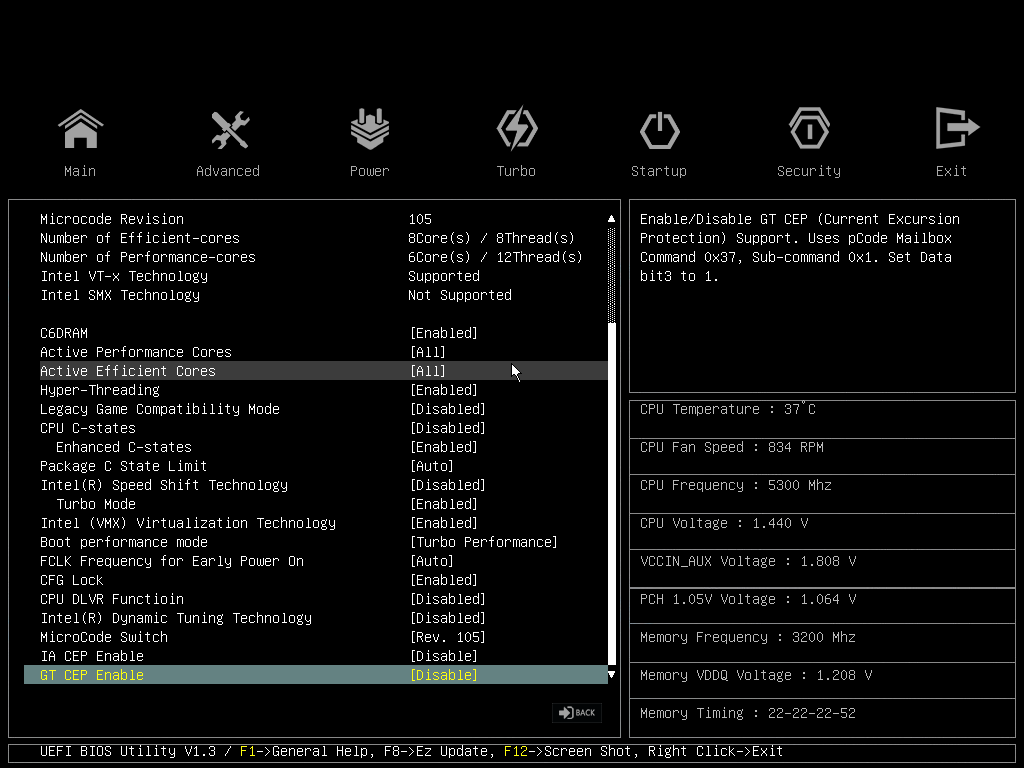The width and height of the screenshot is (1024, 768).
Task: Open the Turbo lightning bolt icon
Action: [x=516, y=130]
